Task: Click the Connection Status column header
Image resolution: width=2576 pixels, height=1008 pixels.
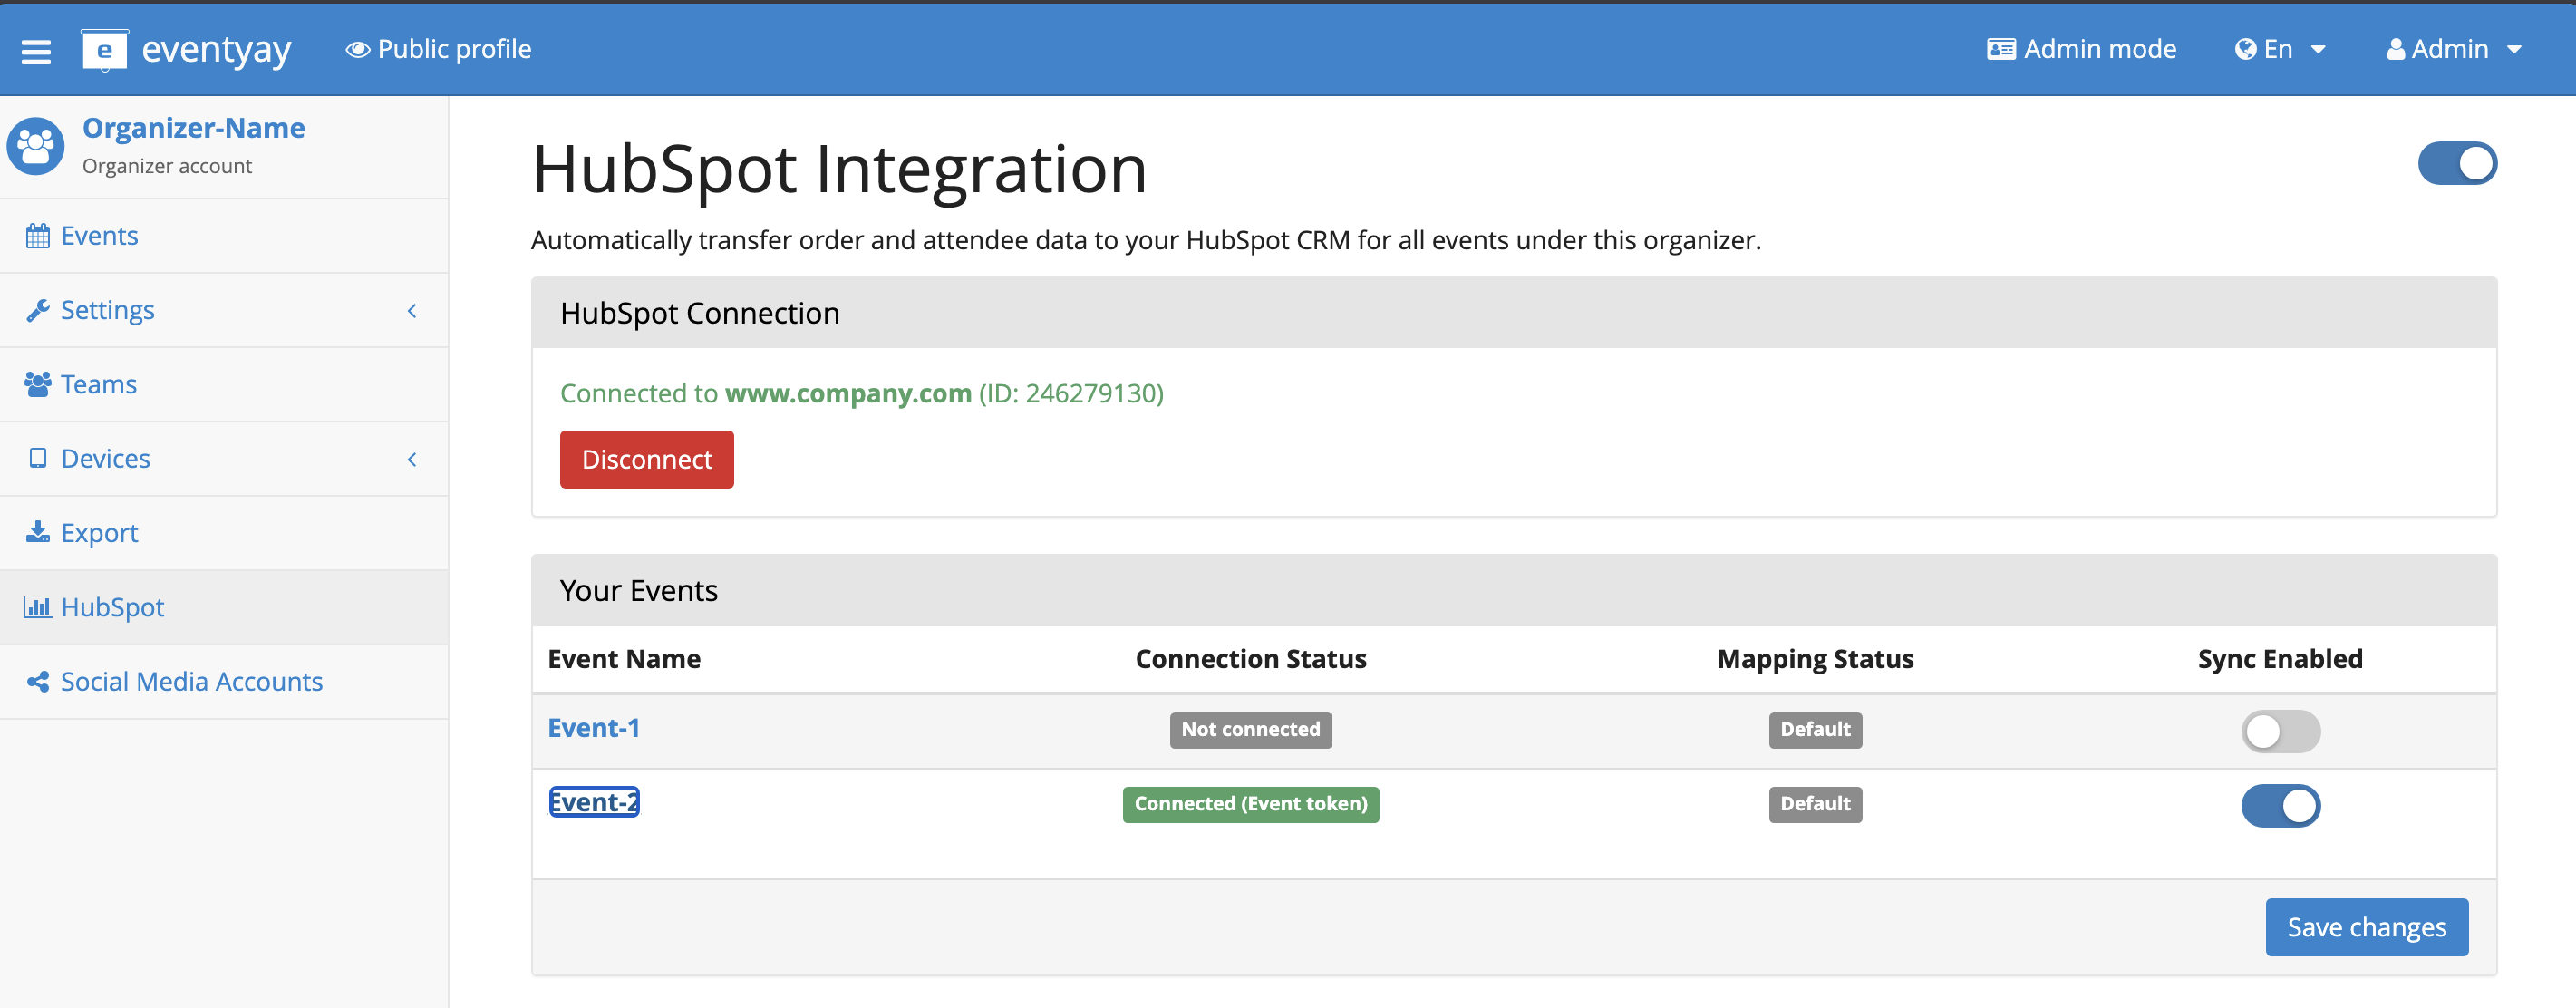Action: tap(1250, 659)
